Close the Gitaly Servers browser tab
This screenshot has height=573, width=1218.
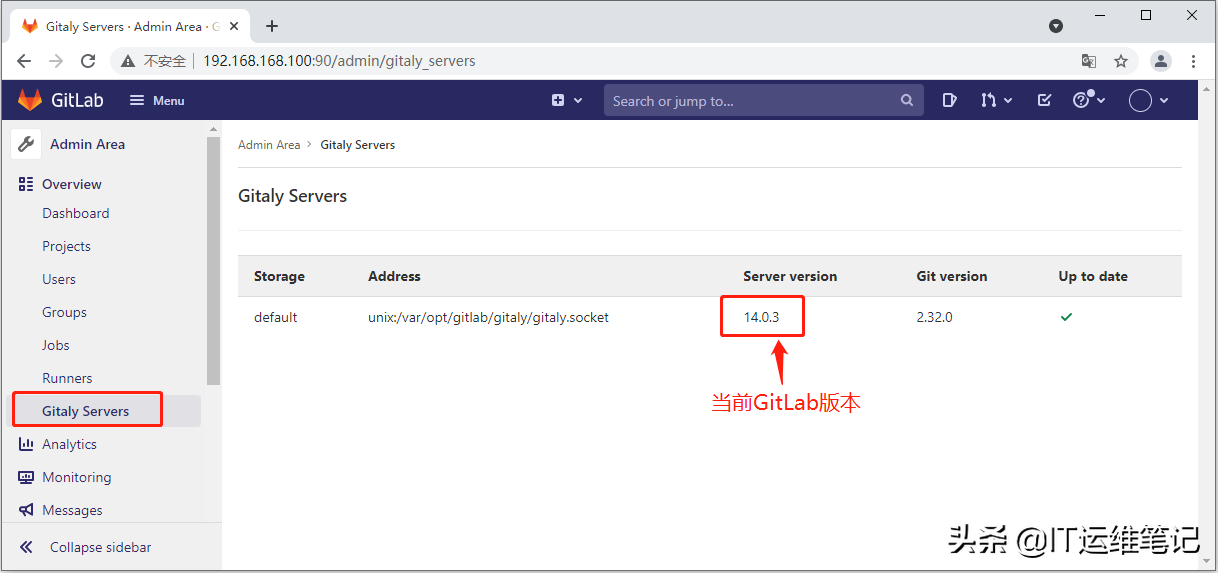pos(236,26)
